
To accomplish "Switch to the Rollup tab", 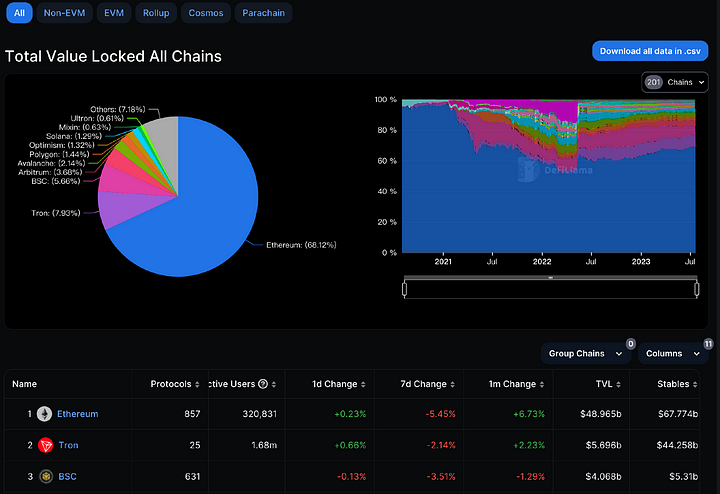I will tap(158, 13).
